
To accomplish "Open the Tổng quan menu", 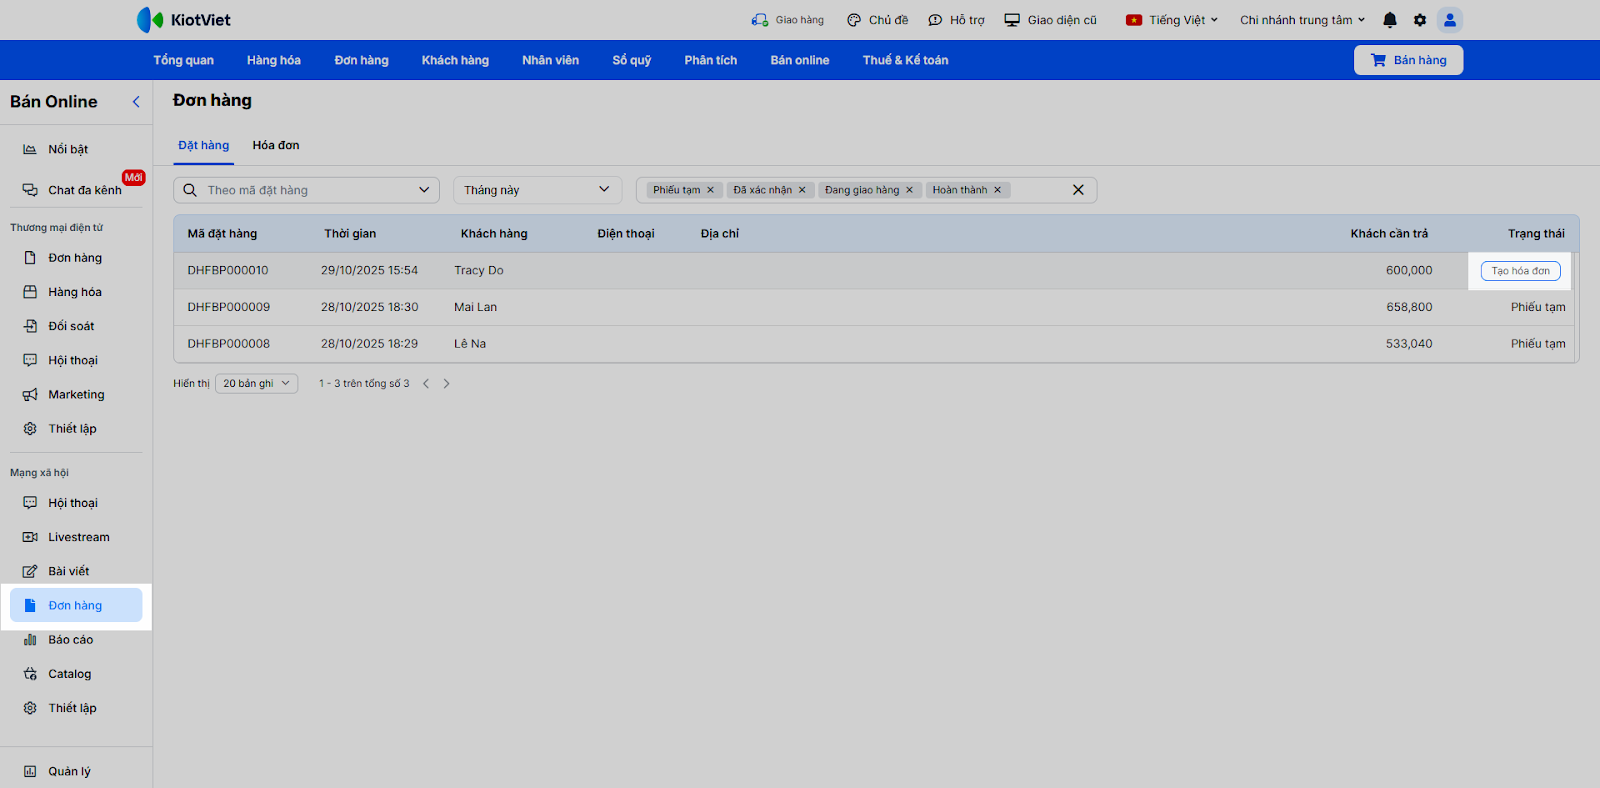I will click(184, 60).
